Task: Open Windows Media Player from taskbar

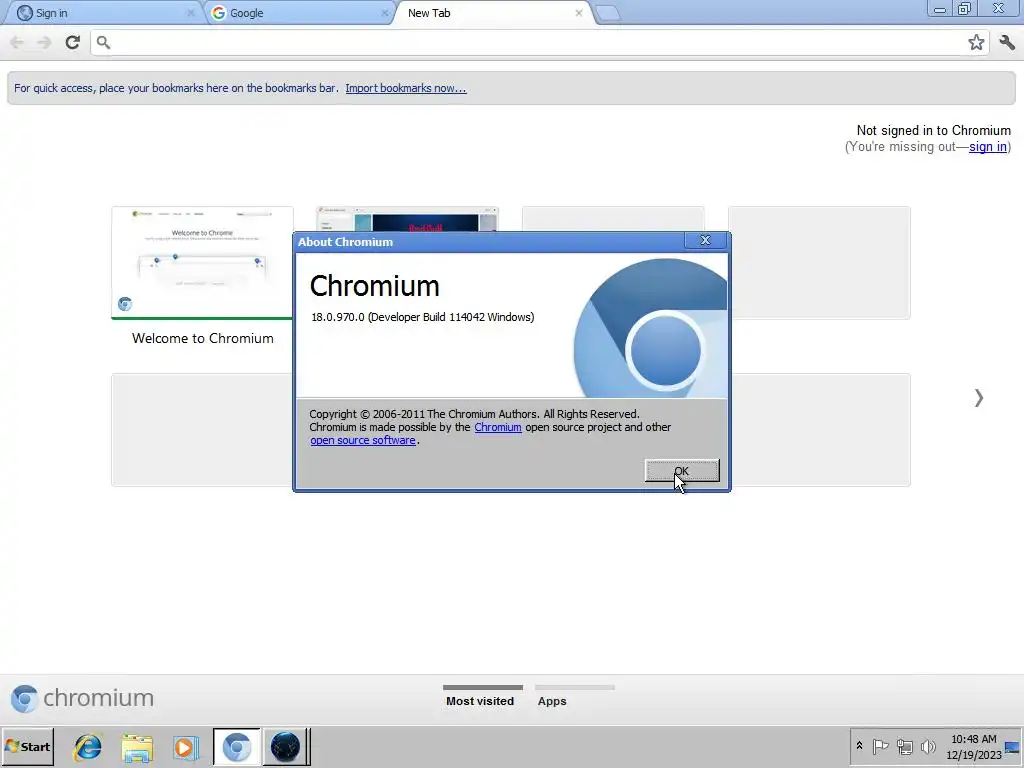Action: pyautogui.click(x=186, y=747)
